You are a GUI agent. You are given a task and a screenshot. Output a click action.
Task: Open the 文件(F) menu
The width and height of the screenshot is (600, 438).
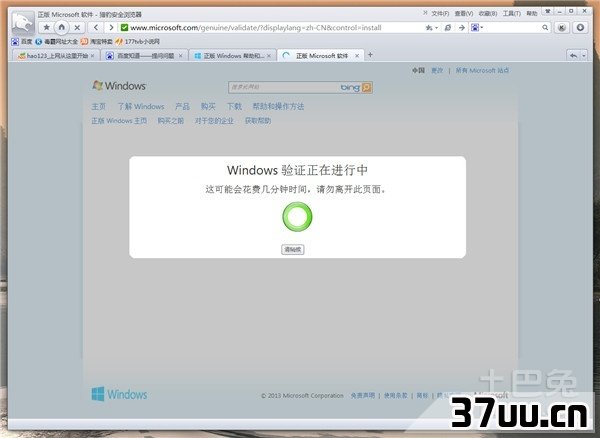pyautogui.click(x=440, y=13)
